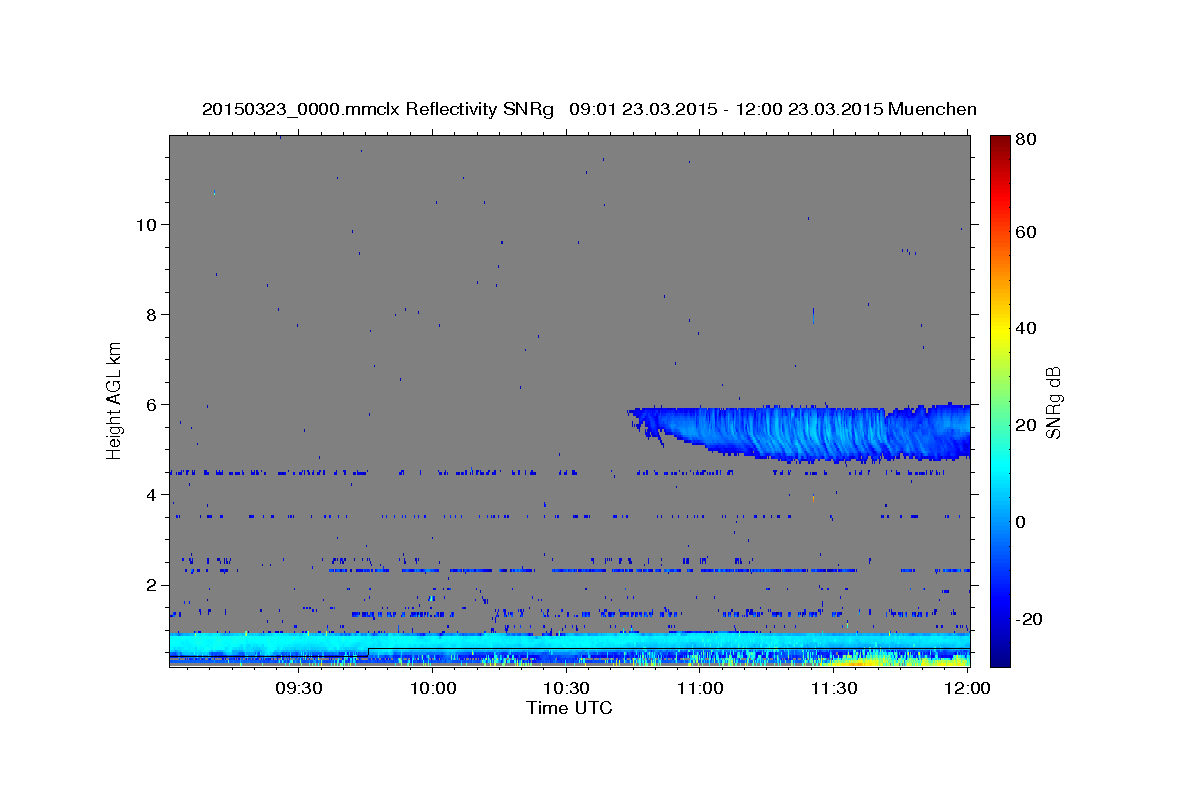Click the height tick label 10
The height and width of the screenshot is (800, 1200).
coord(148,224)
